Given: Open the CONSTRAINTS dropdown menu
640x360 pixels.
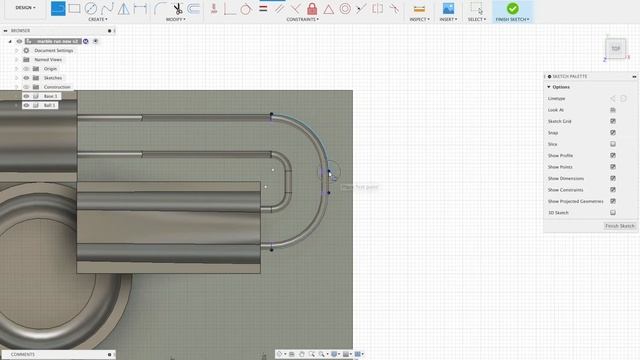Looking at the screenshot, I should point(302,19).
